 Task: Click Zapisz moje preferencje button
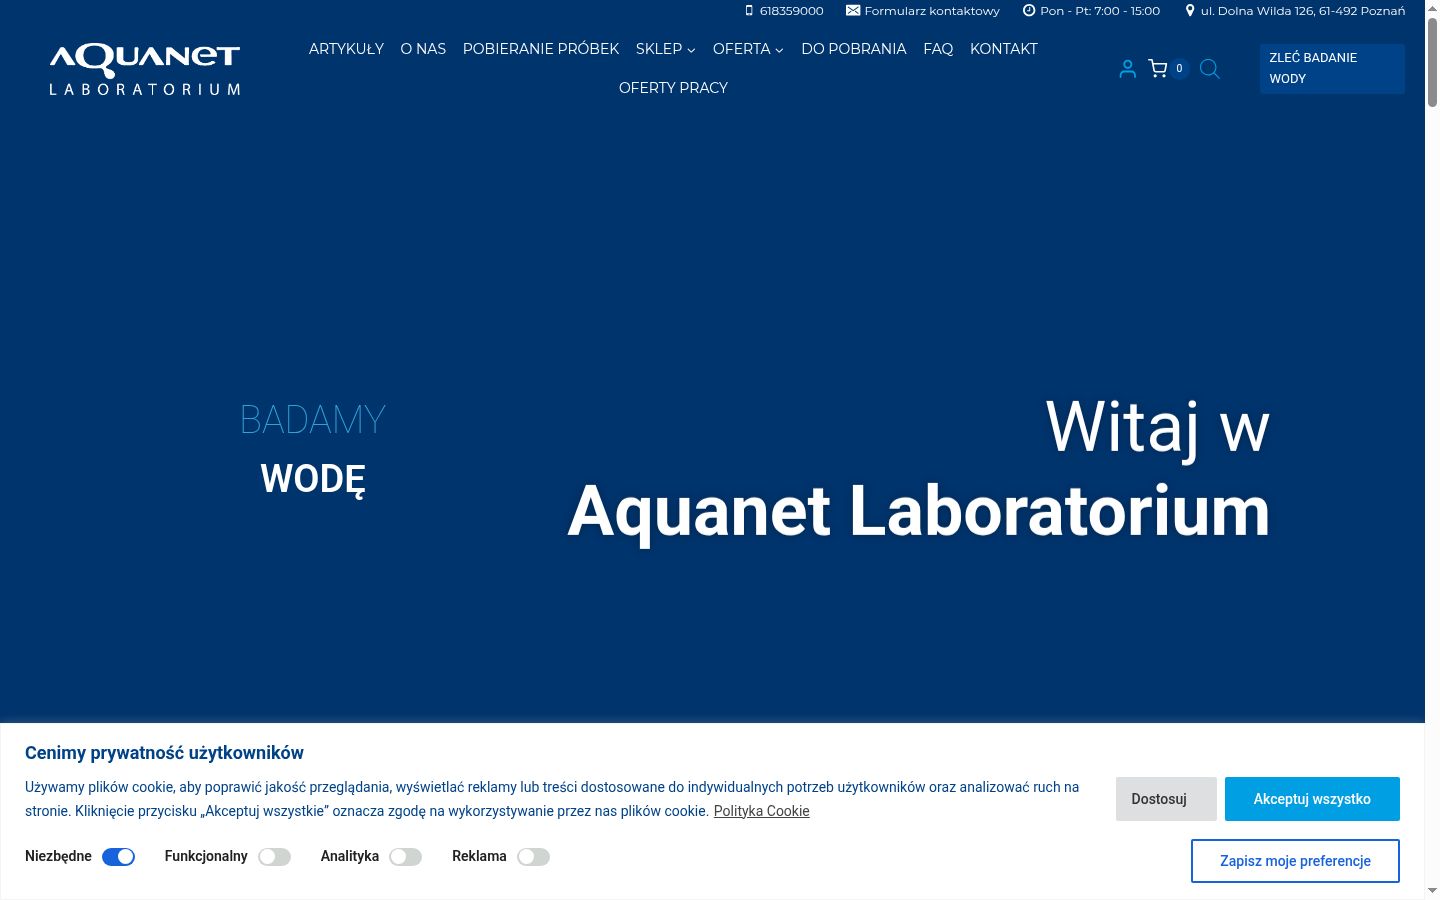pos(1295,861)
